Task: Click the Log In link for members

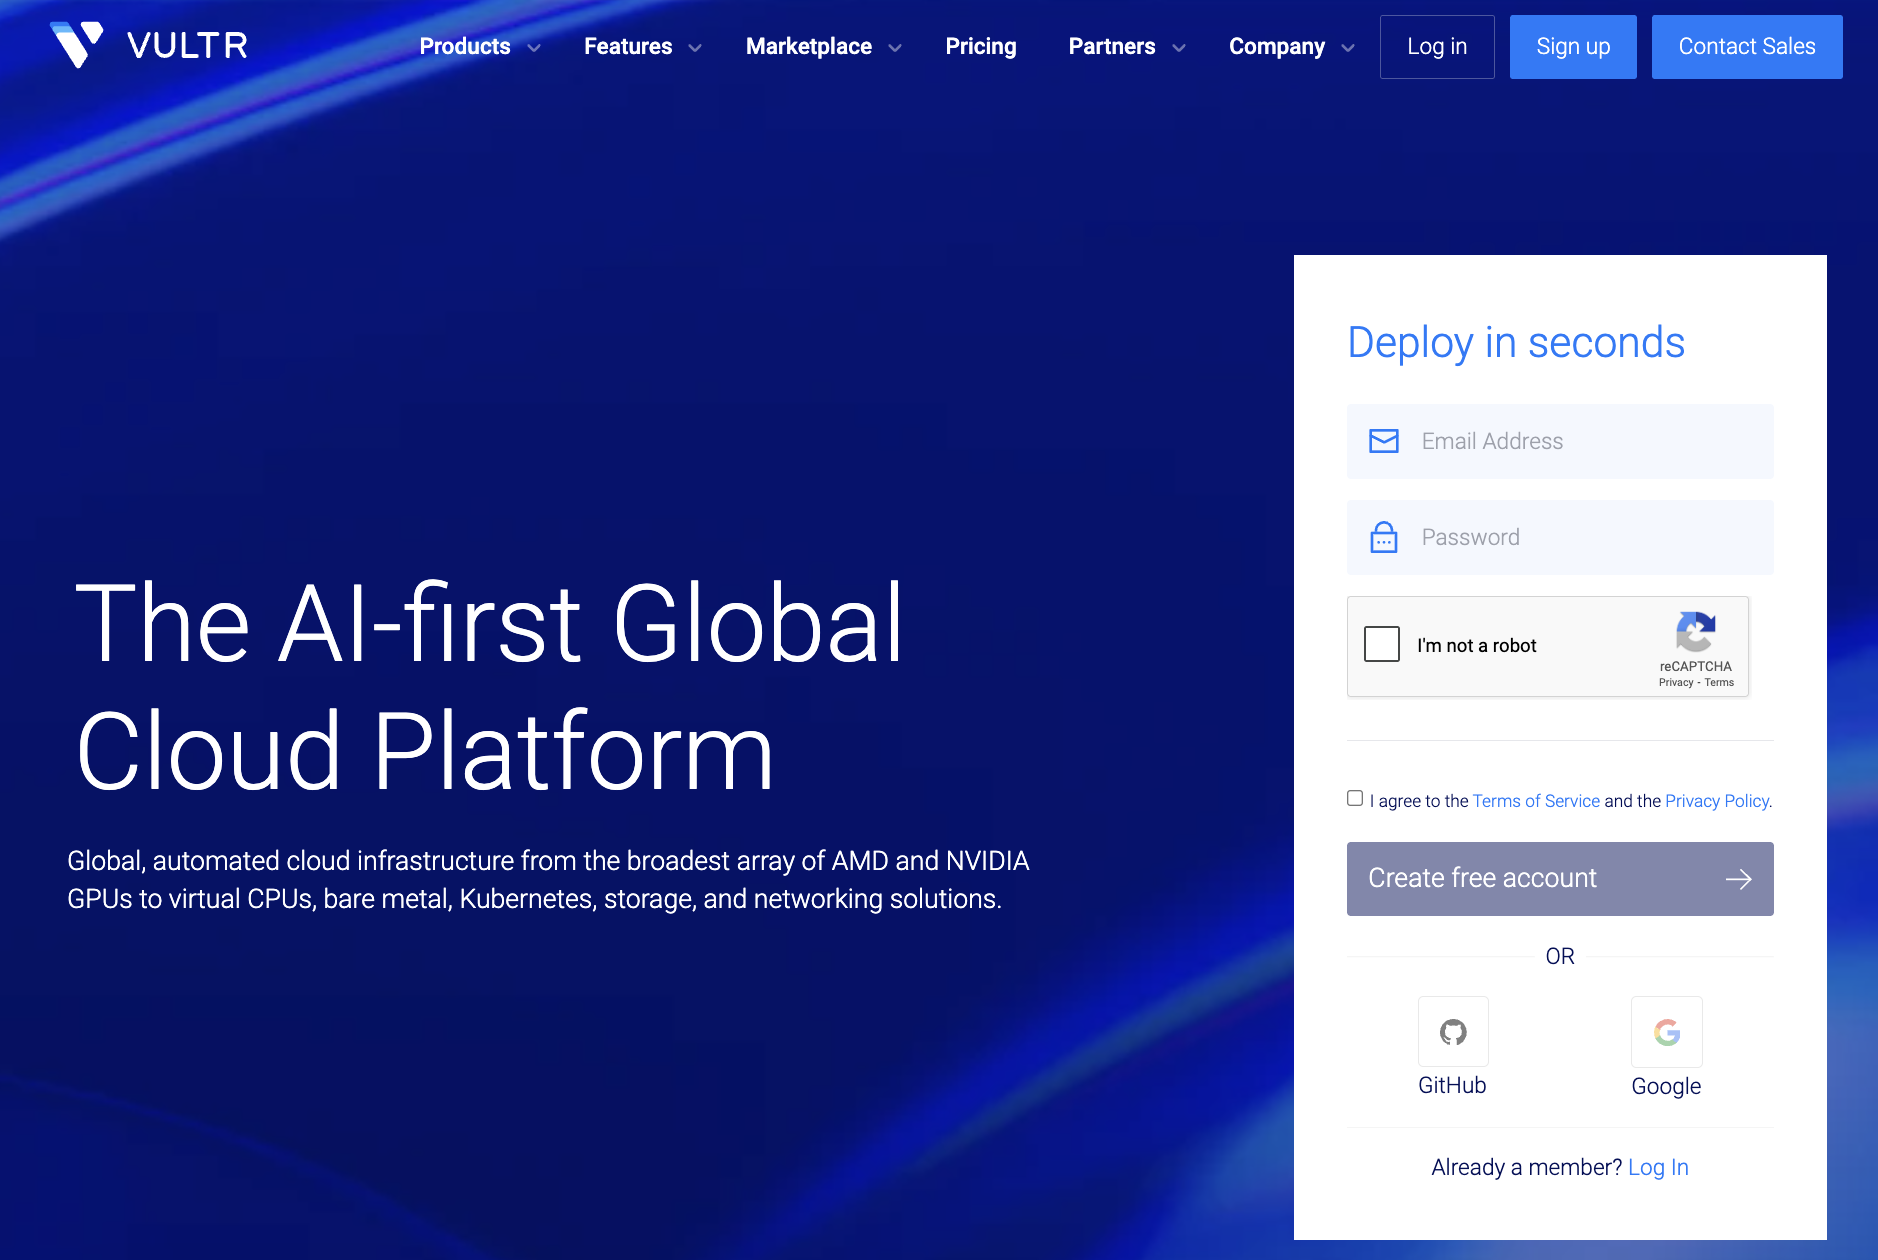Action: 1658,1166
